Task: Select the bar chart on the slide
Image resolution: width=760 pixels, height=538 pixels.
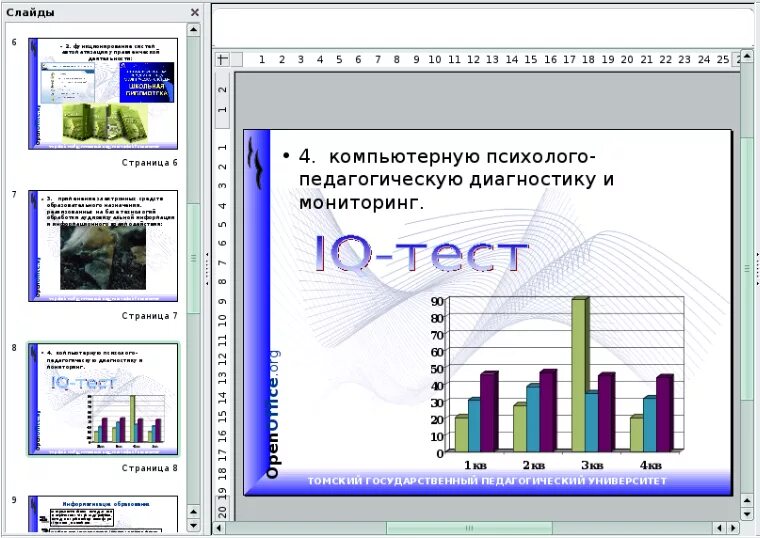Action: tap(556, 383)
